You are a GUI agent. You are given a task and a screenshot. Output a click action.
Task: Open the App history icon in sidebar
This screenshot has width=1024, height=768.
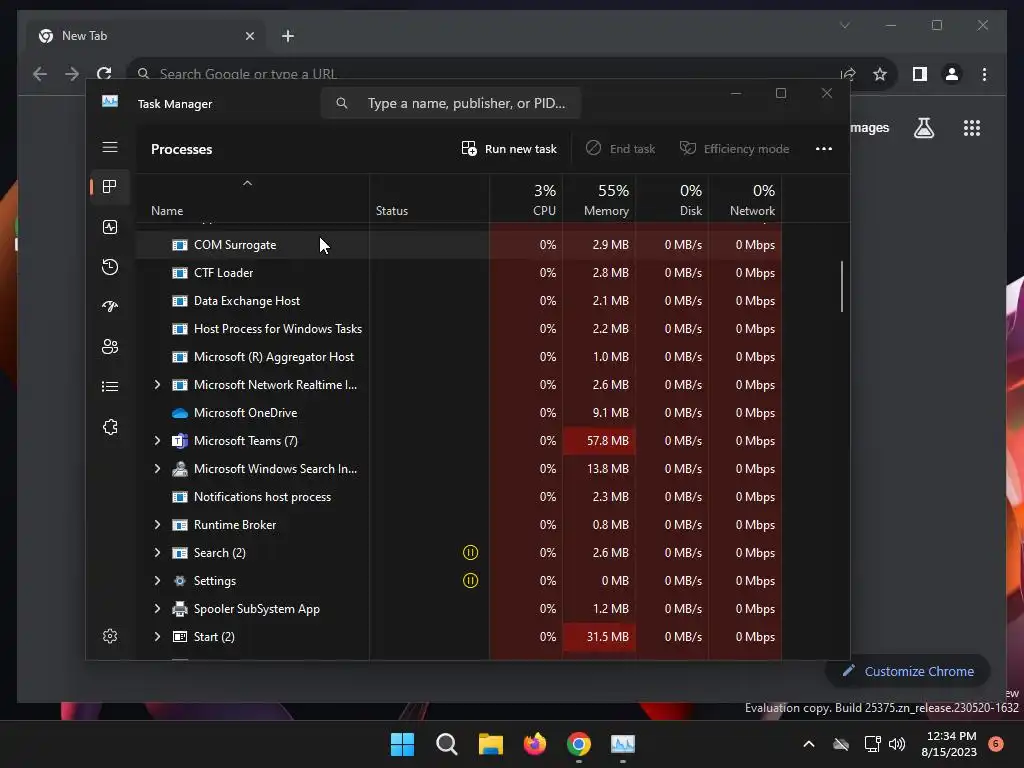pos(110,266)
